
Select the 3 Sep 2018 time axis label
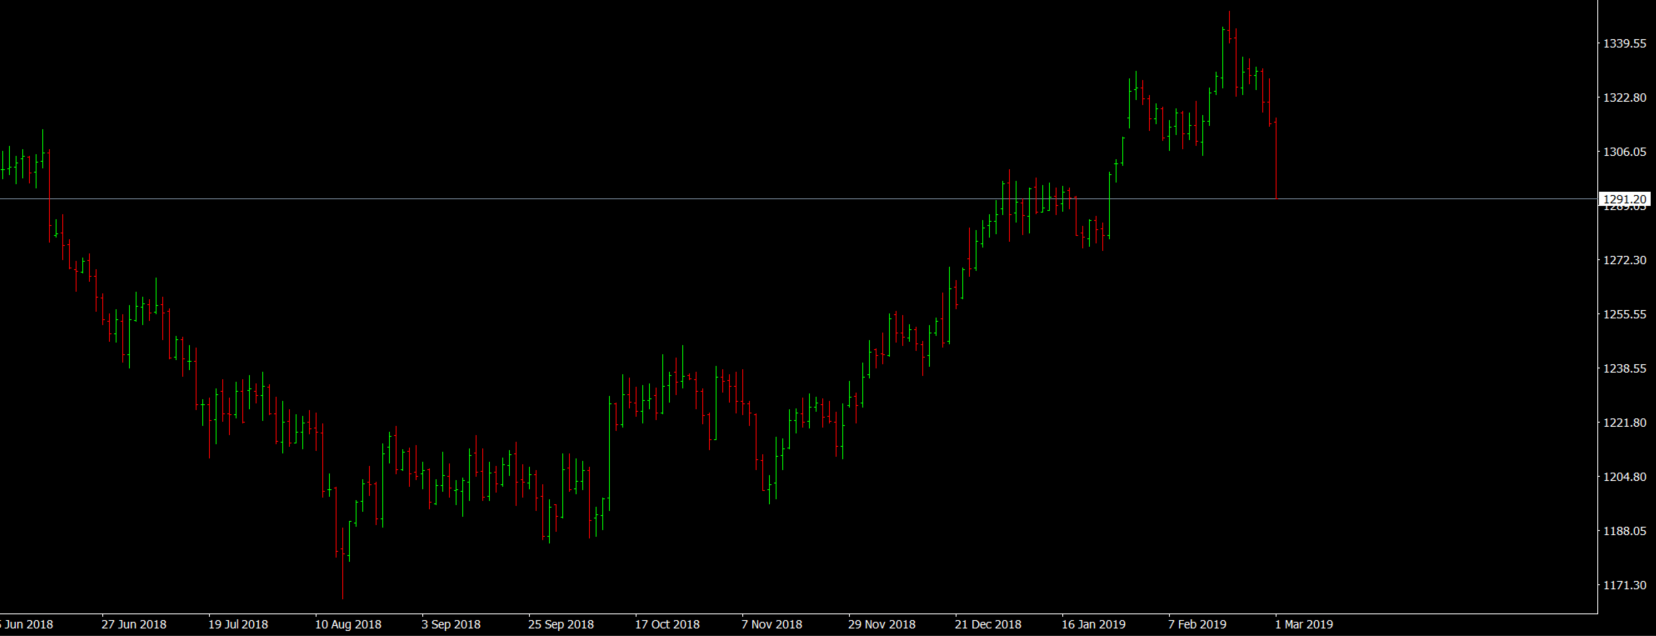coord(451,624)
